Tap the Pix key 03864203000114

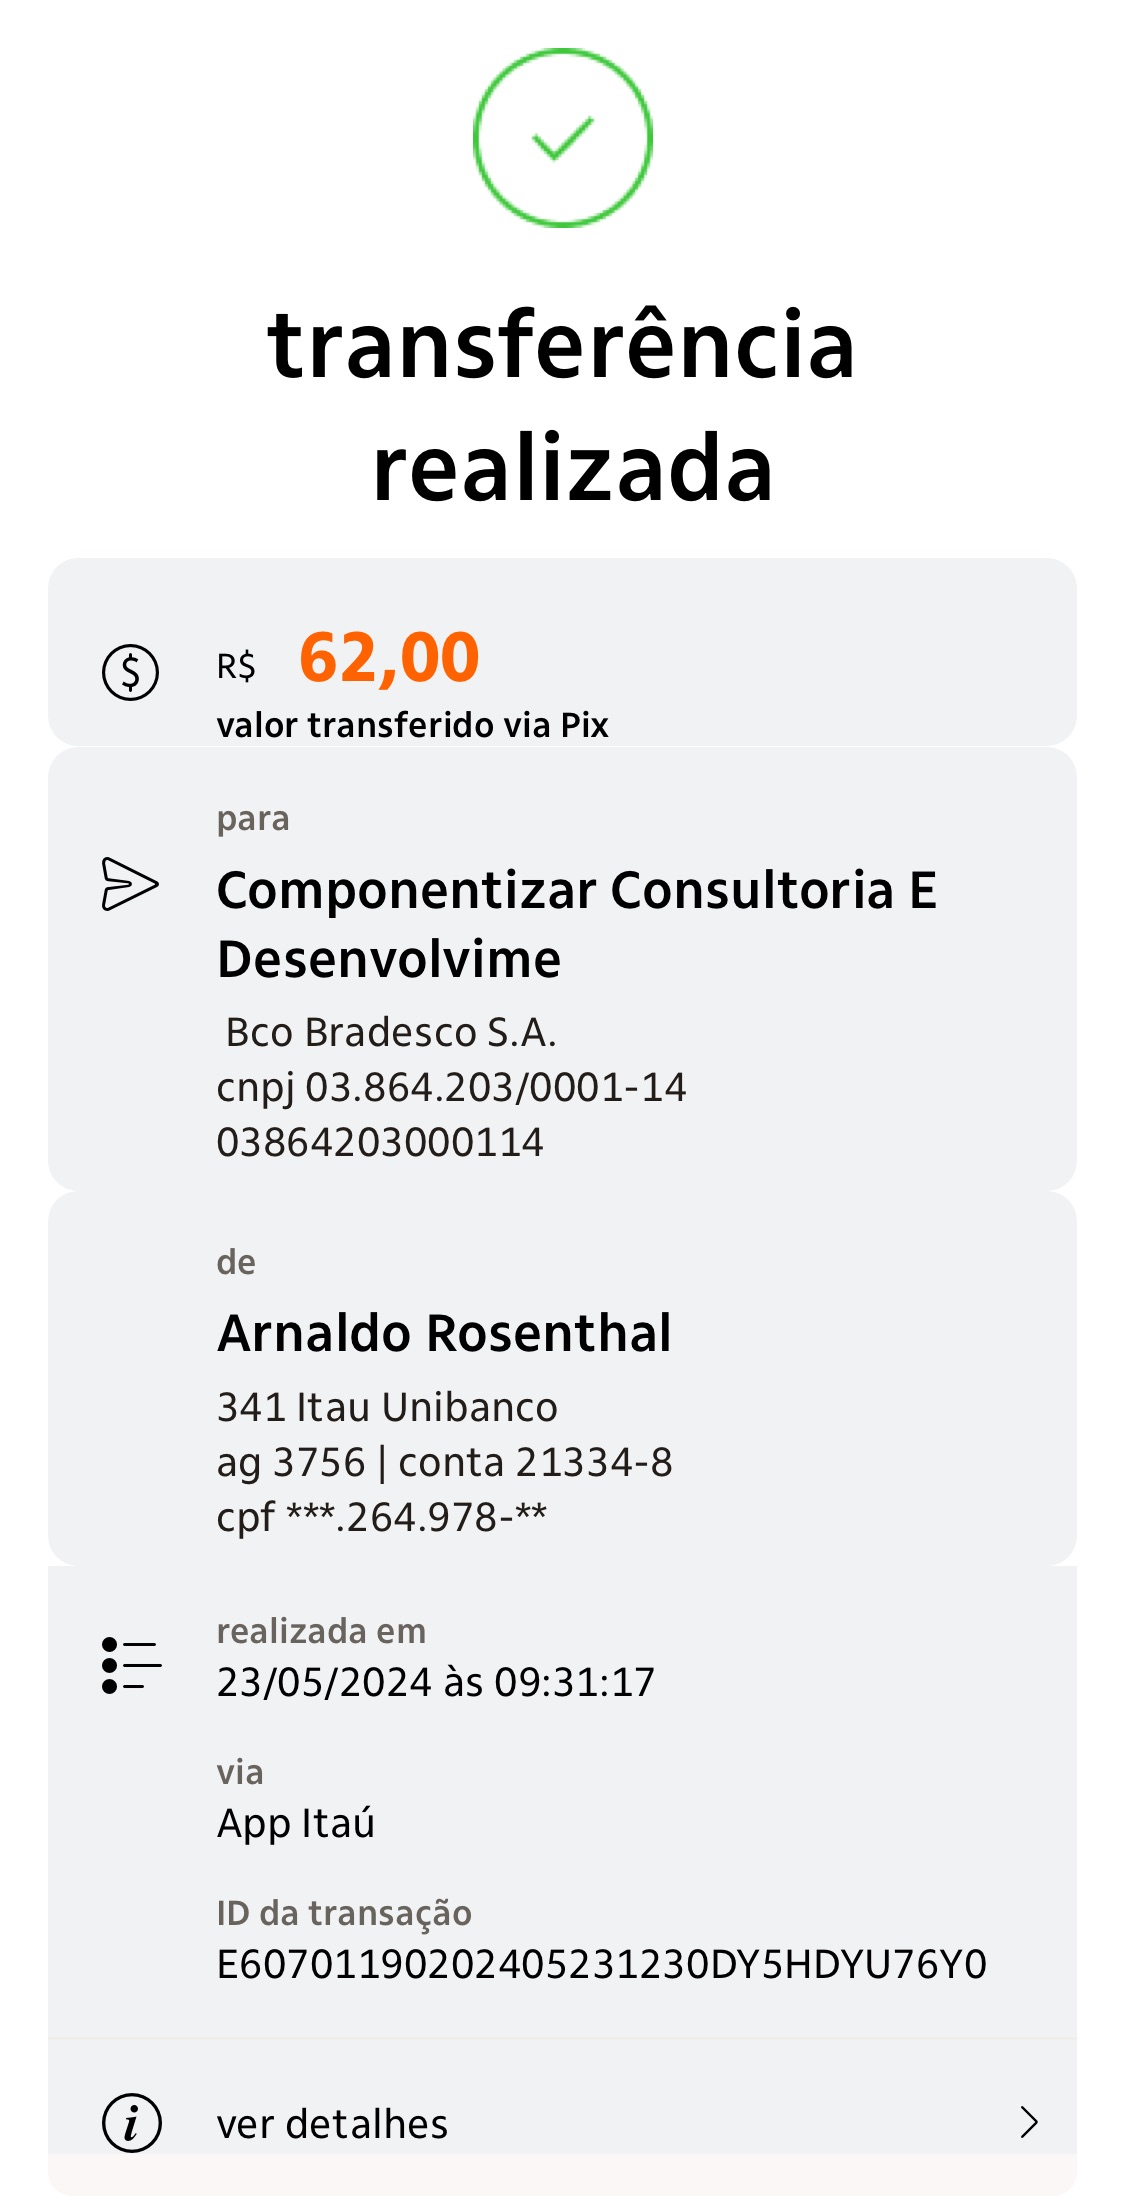tap(380, 1142)
